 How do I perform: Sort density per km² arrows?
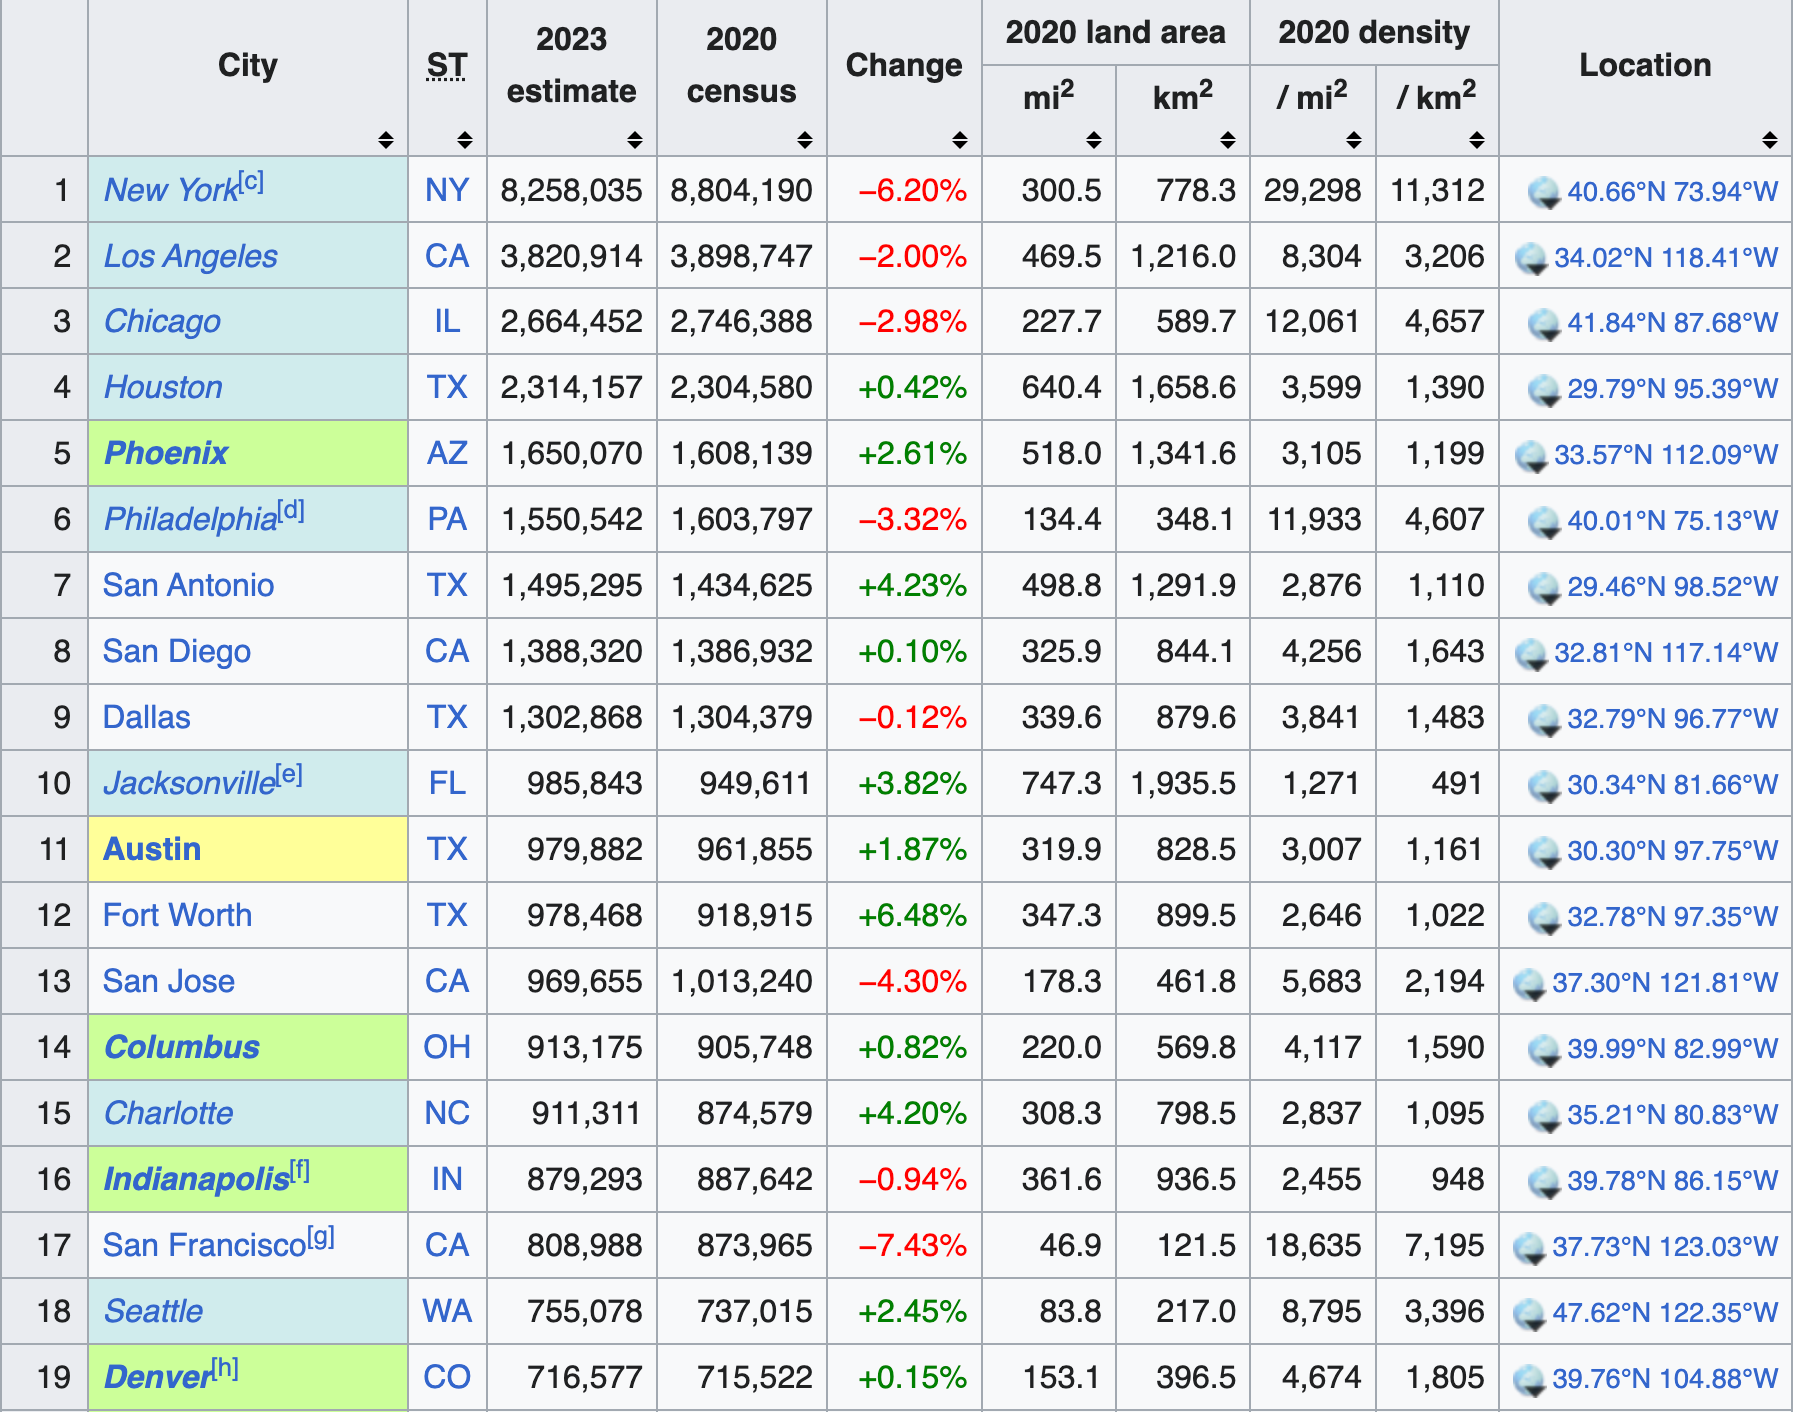pyautogui.click(x=1477, y=140)
